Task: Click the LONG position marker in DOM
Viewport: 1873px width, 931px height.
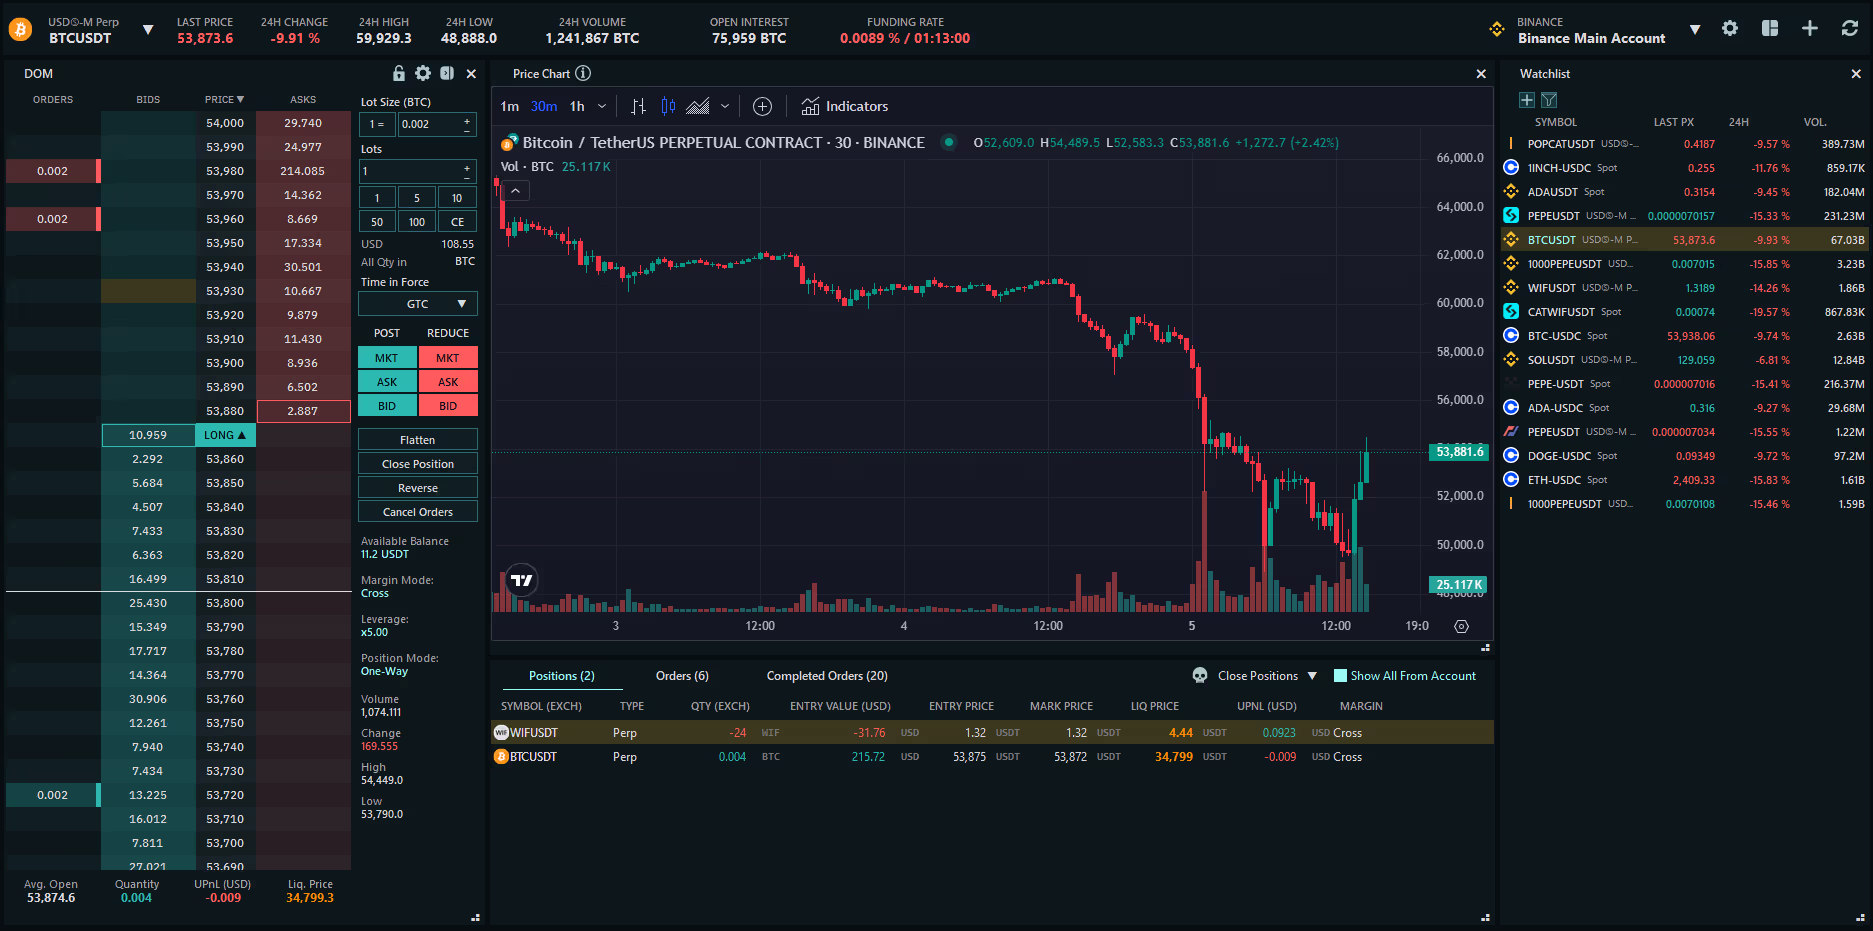Action: pos(226,435)
